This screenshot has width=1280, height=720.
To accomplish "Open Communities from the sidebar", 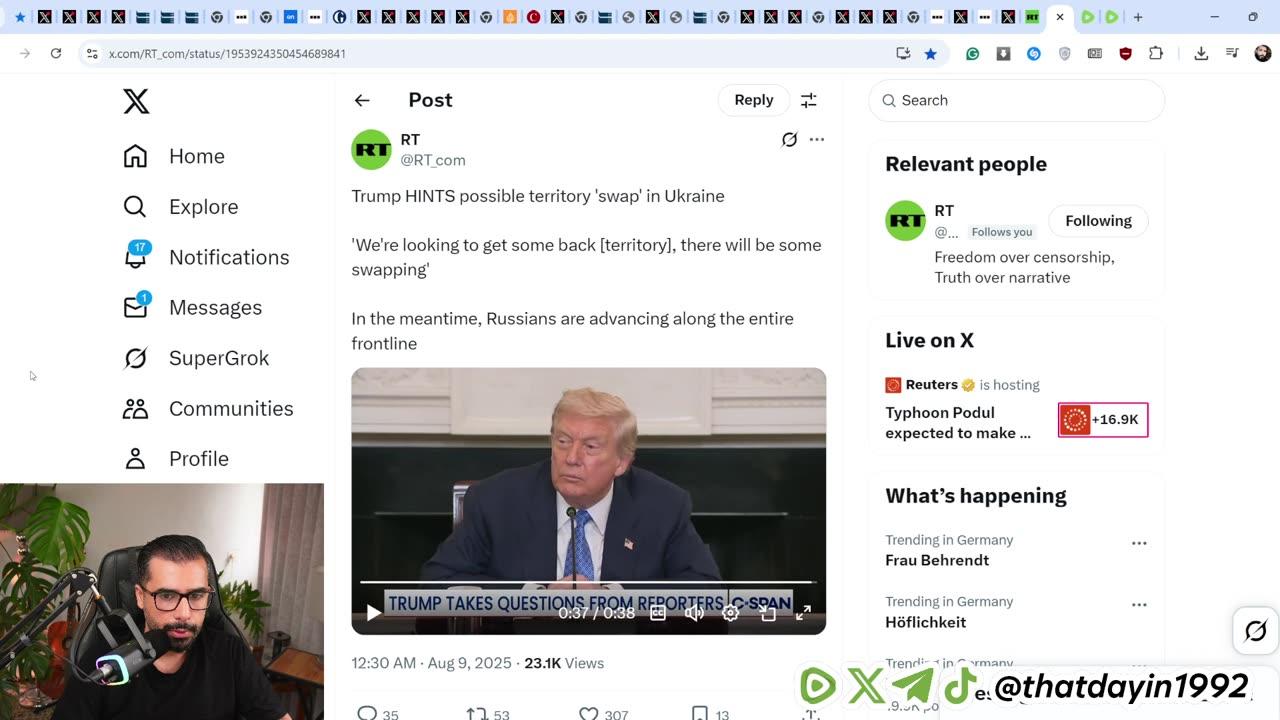I will [207, 408].
